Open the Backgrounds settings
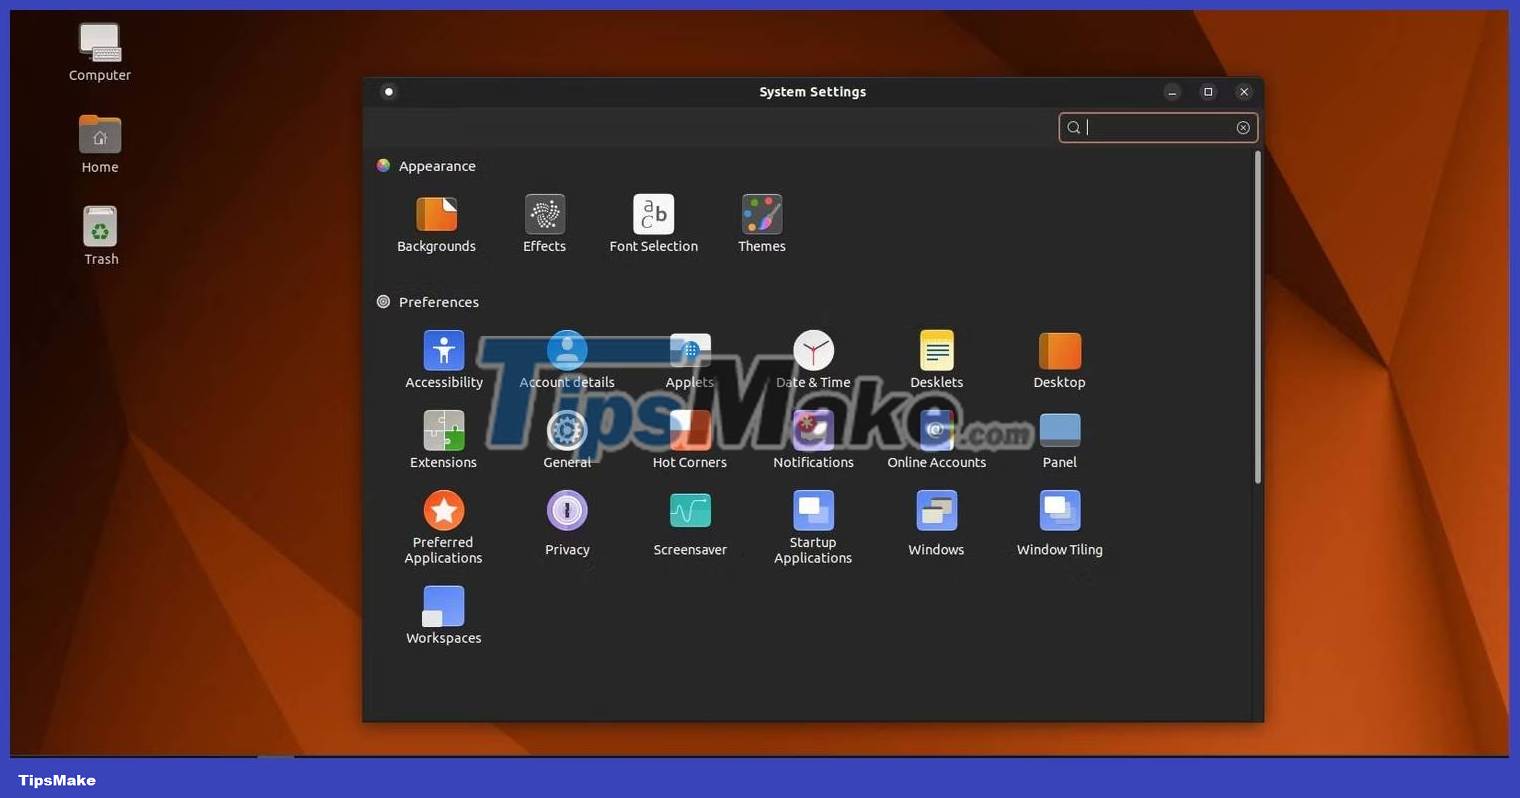The width and height of the screenshot is (1520, 798). pos(437,222)
